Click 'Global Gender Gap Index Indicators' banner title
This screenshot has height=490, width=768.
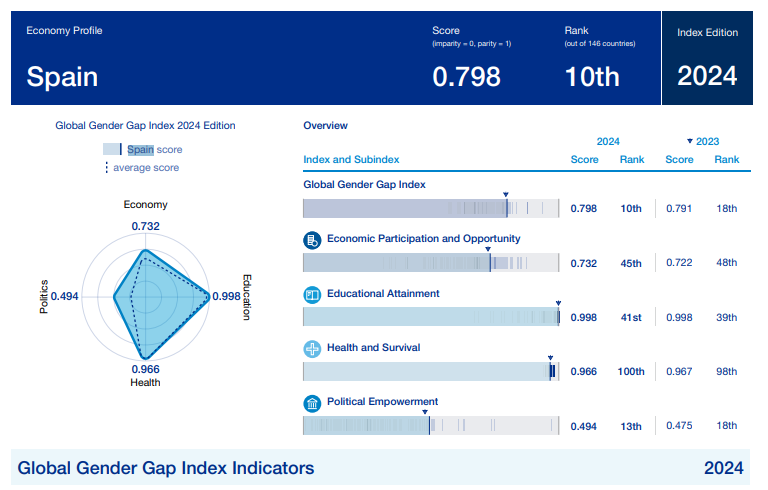tap(166, 468)
